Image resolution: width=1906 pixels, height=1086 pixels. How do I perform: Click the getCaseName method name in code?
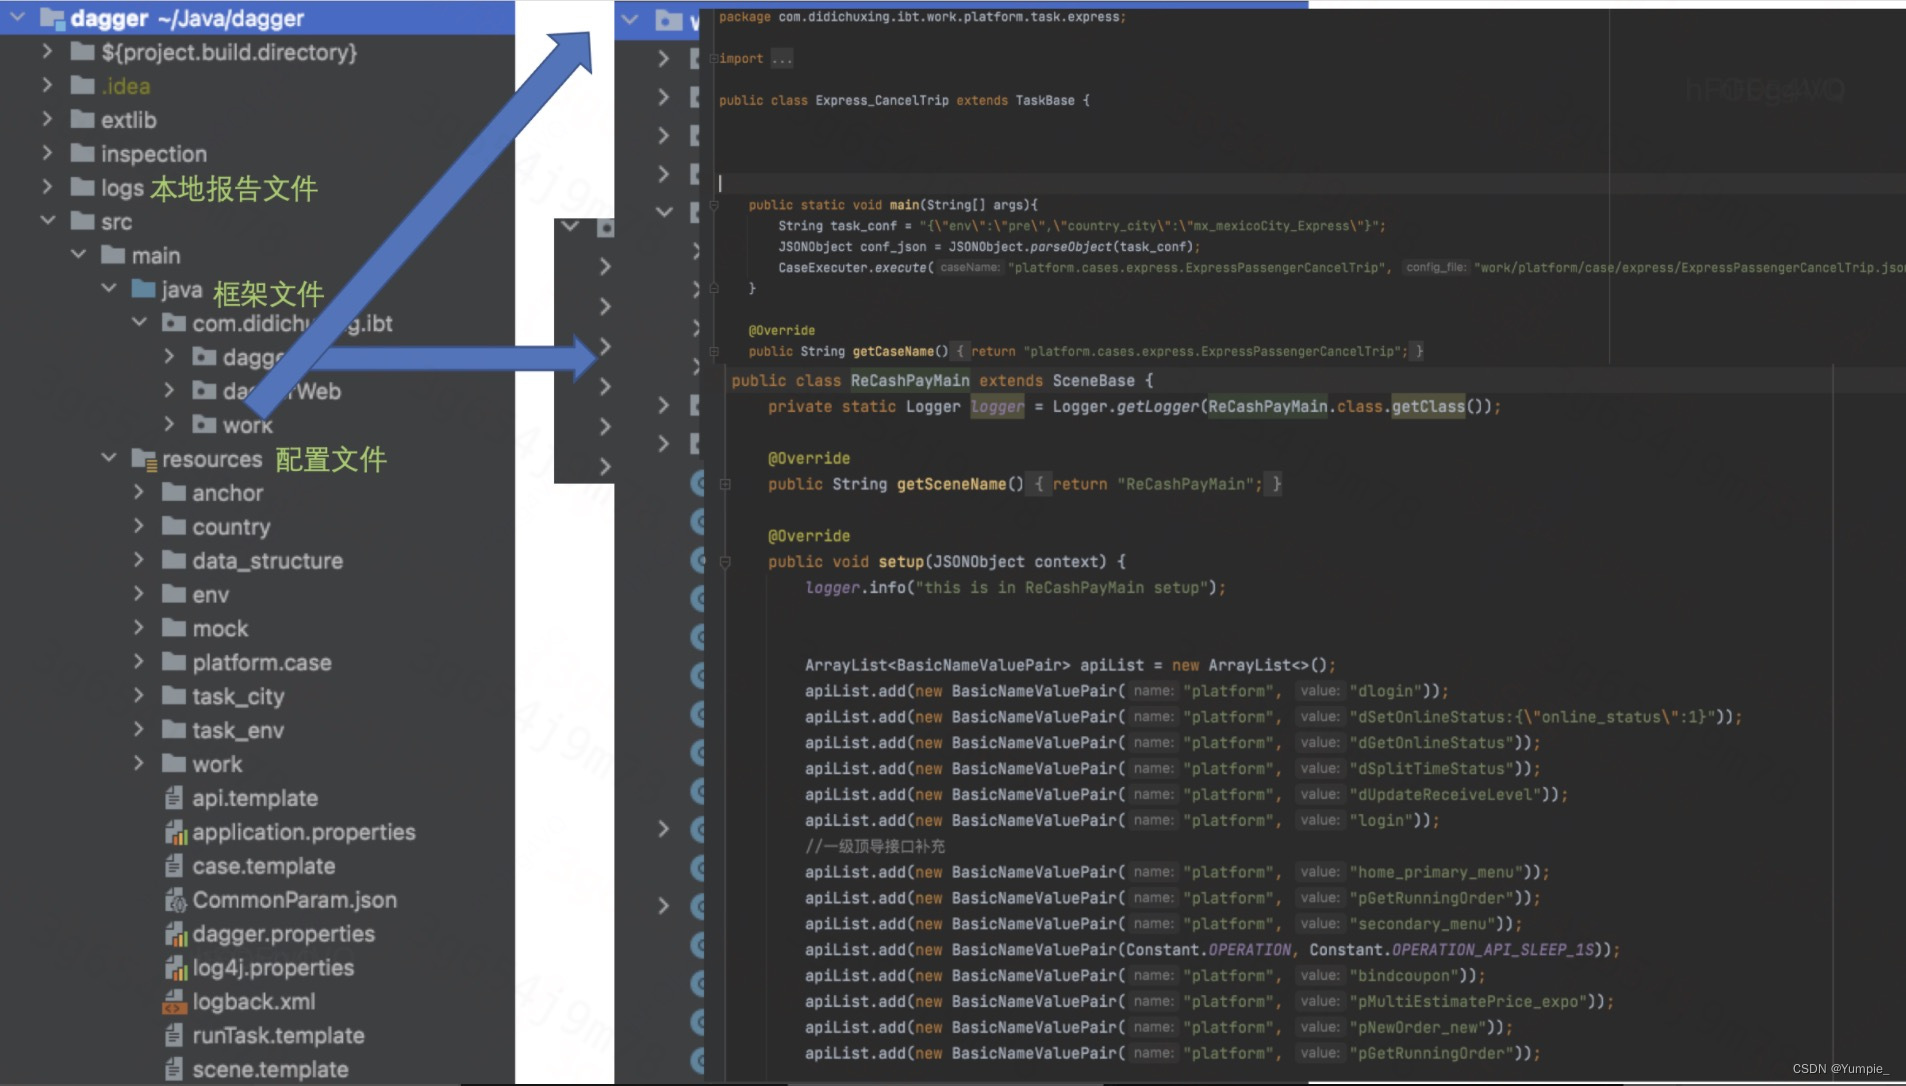(893, 352)
